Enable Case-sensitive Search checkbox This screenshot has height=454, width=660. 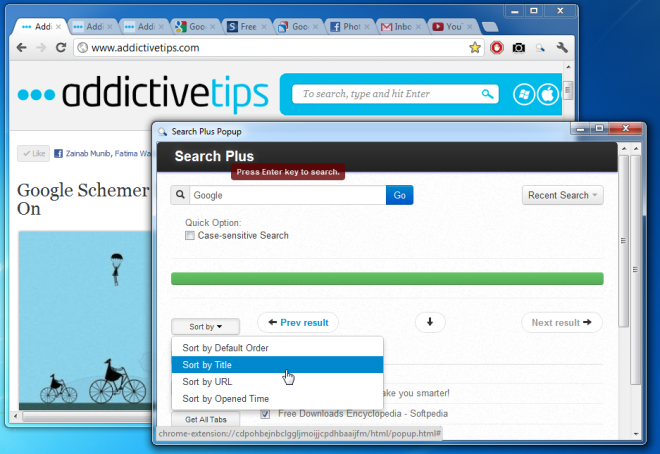(190, 235)
